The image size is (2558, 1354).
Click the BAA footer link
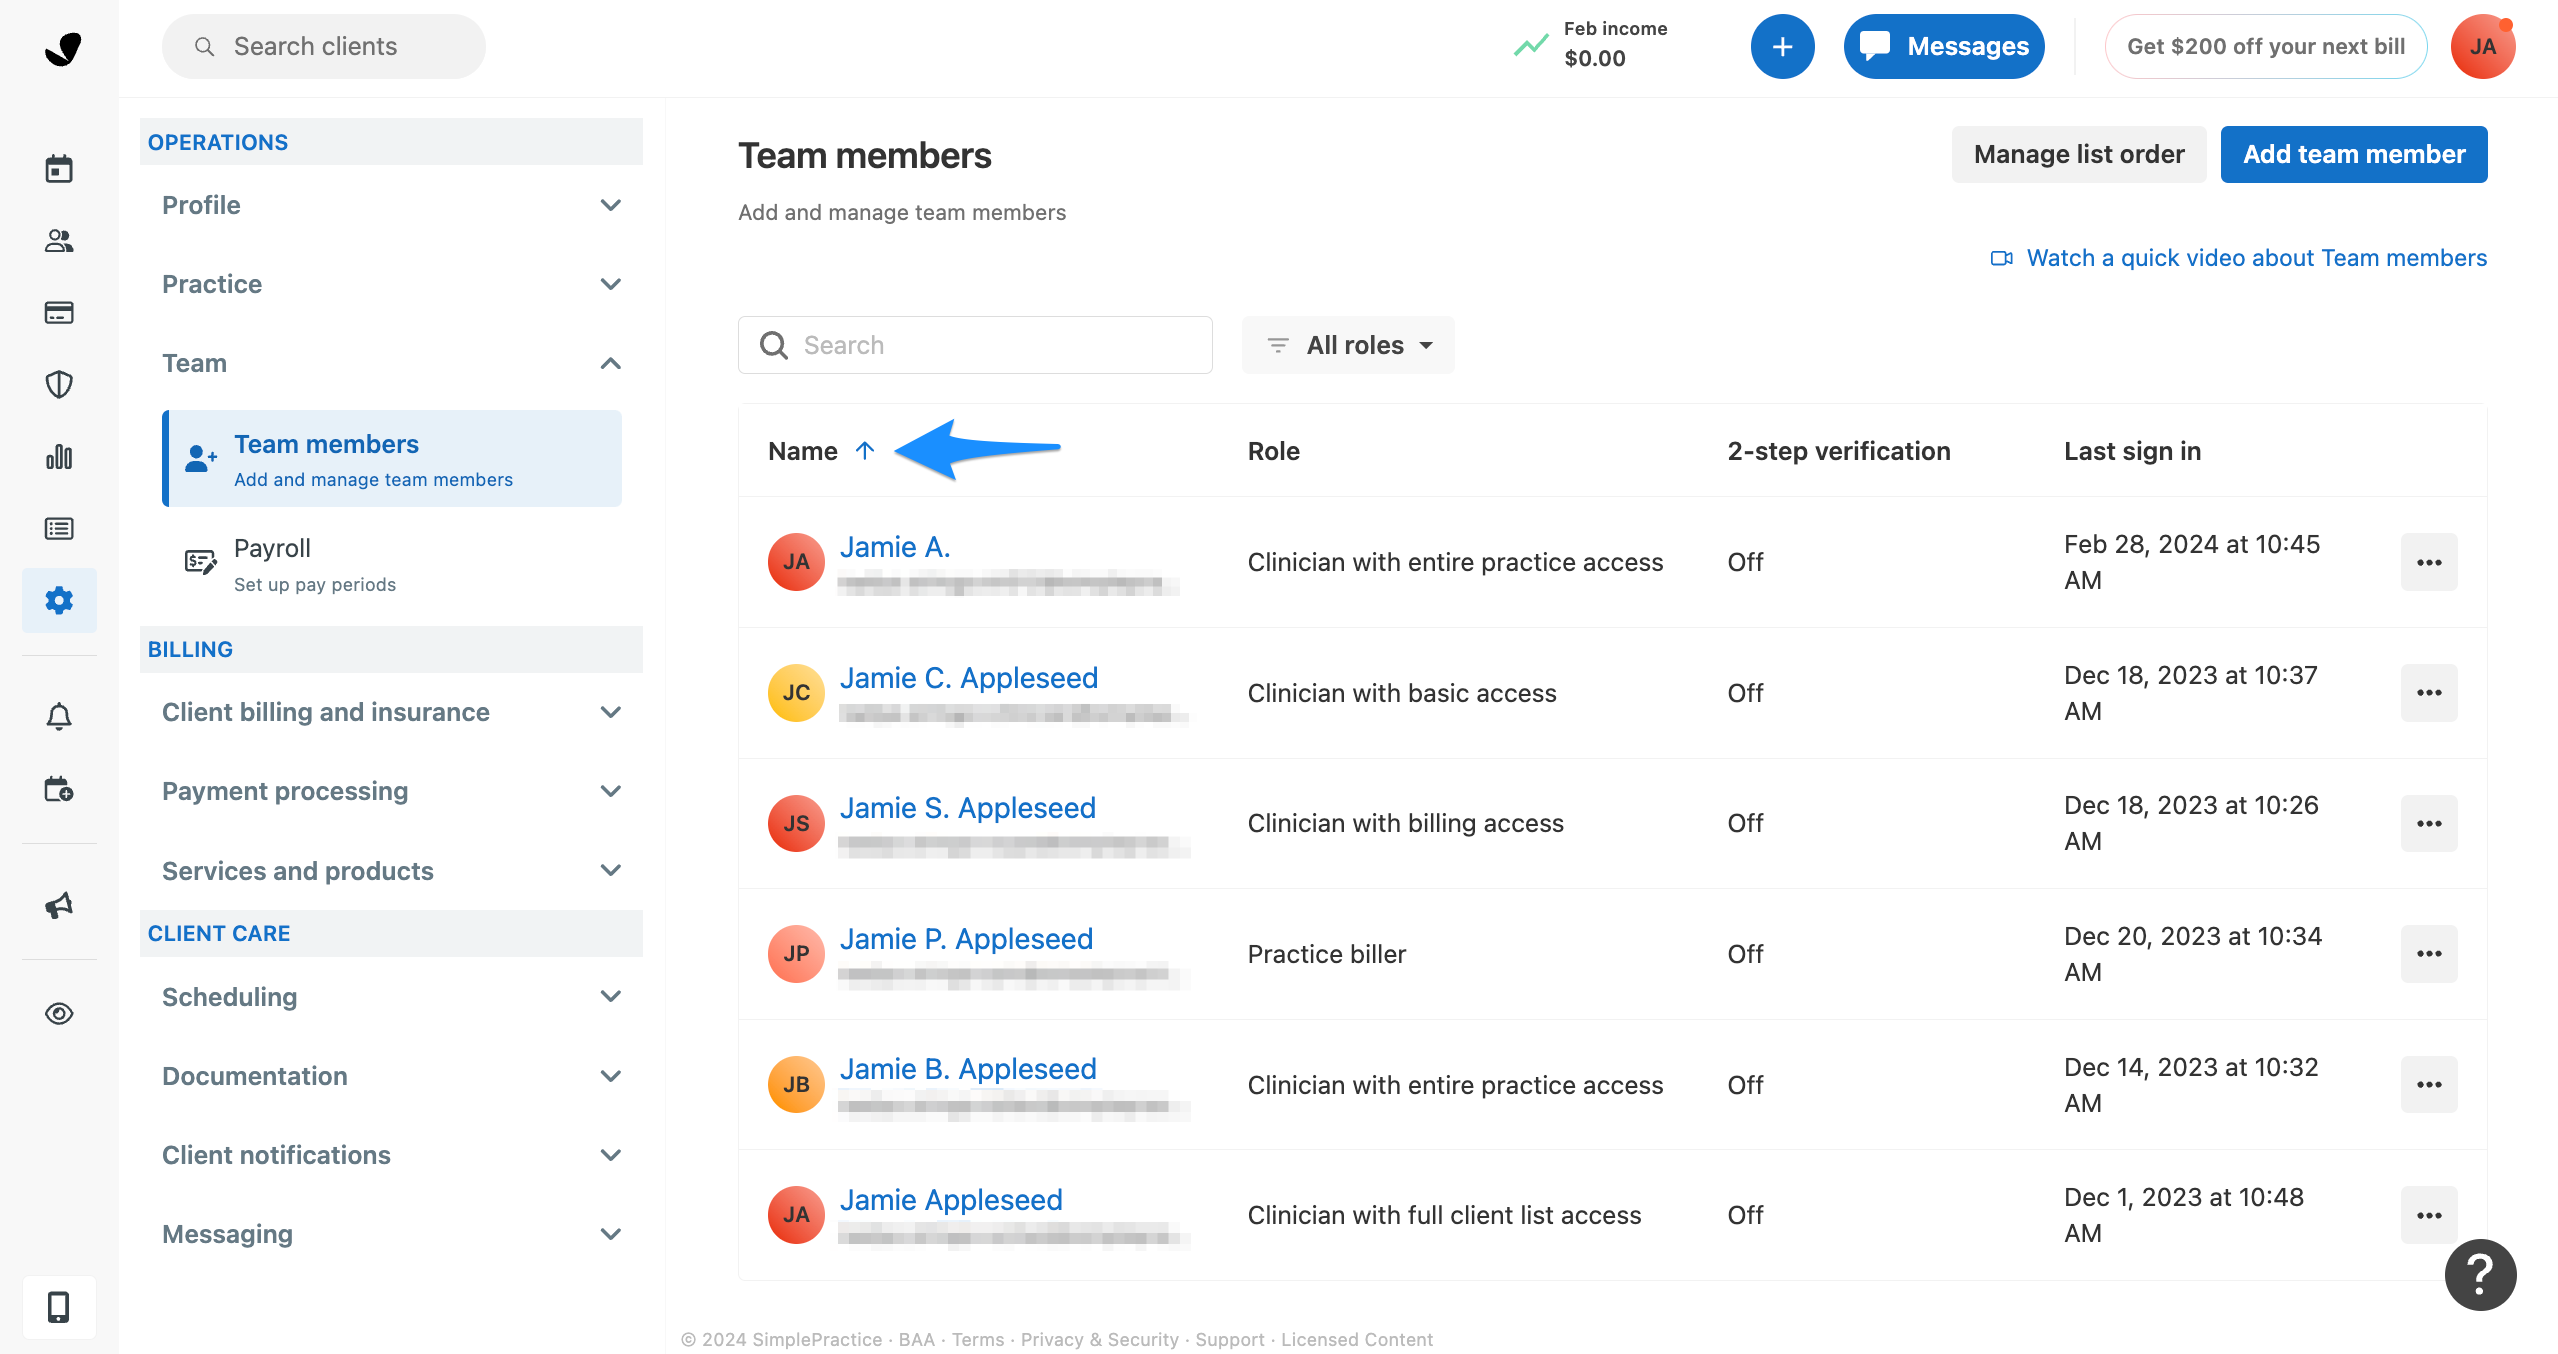coord(917,1339)
